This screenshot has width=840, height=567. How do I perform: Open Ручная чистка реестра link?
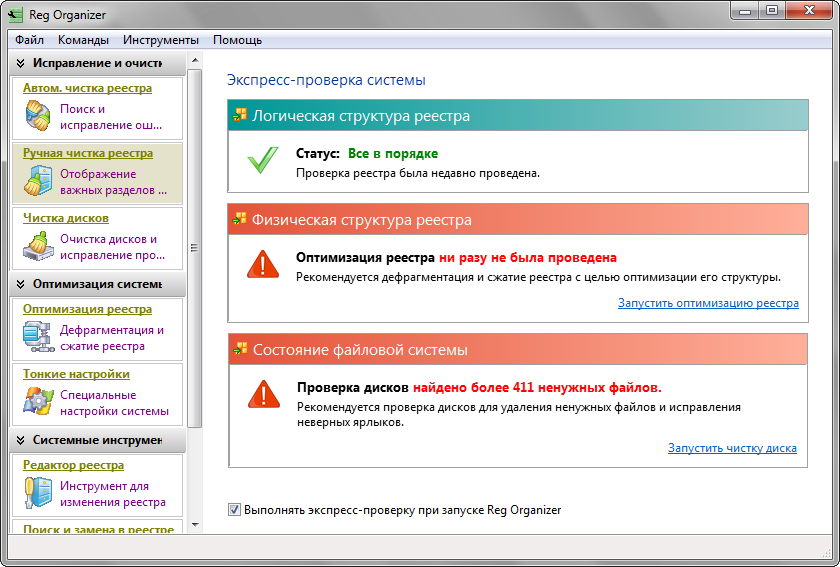pyautogui.click(x=88, y=153)
